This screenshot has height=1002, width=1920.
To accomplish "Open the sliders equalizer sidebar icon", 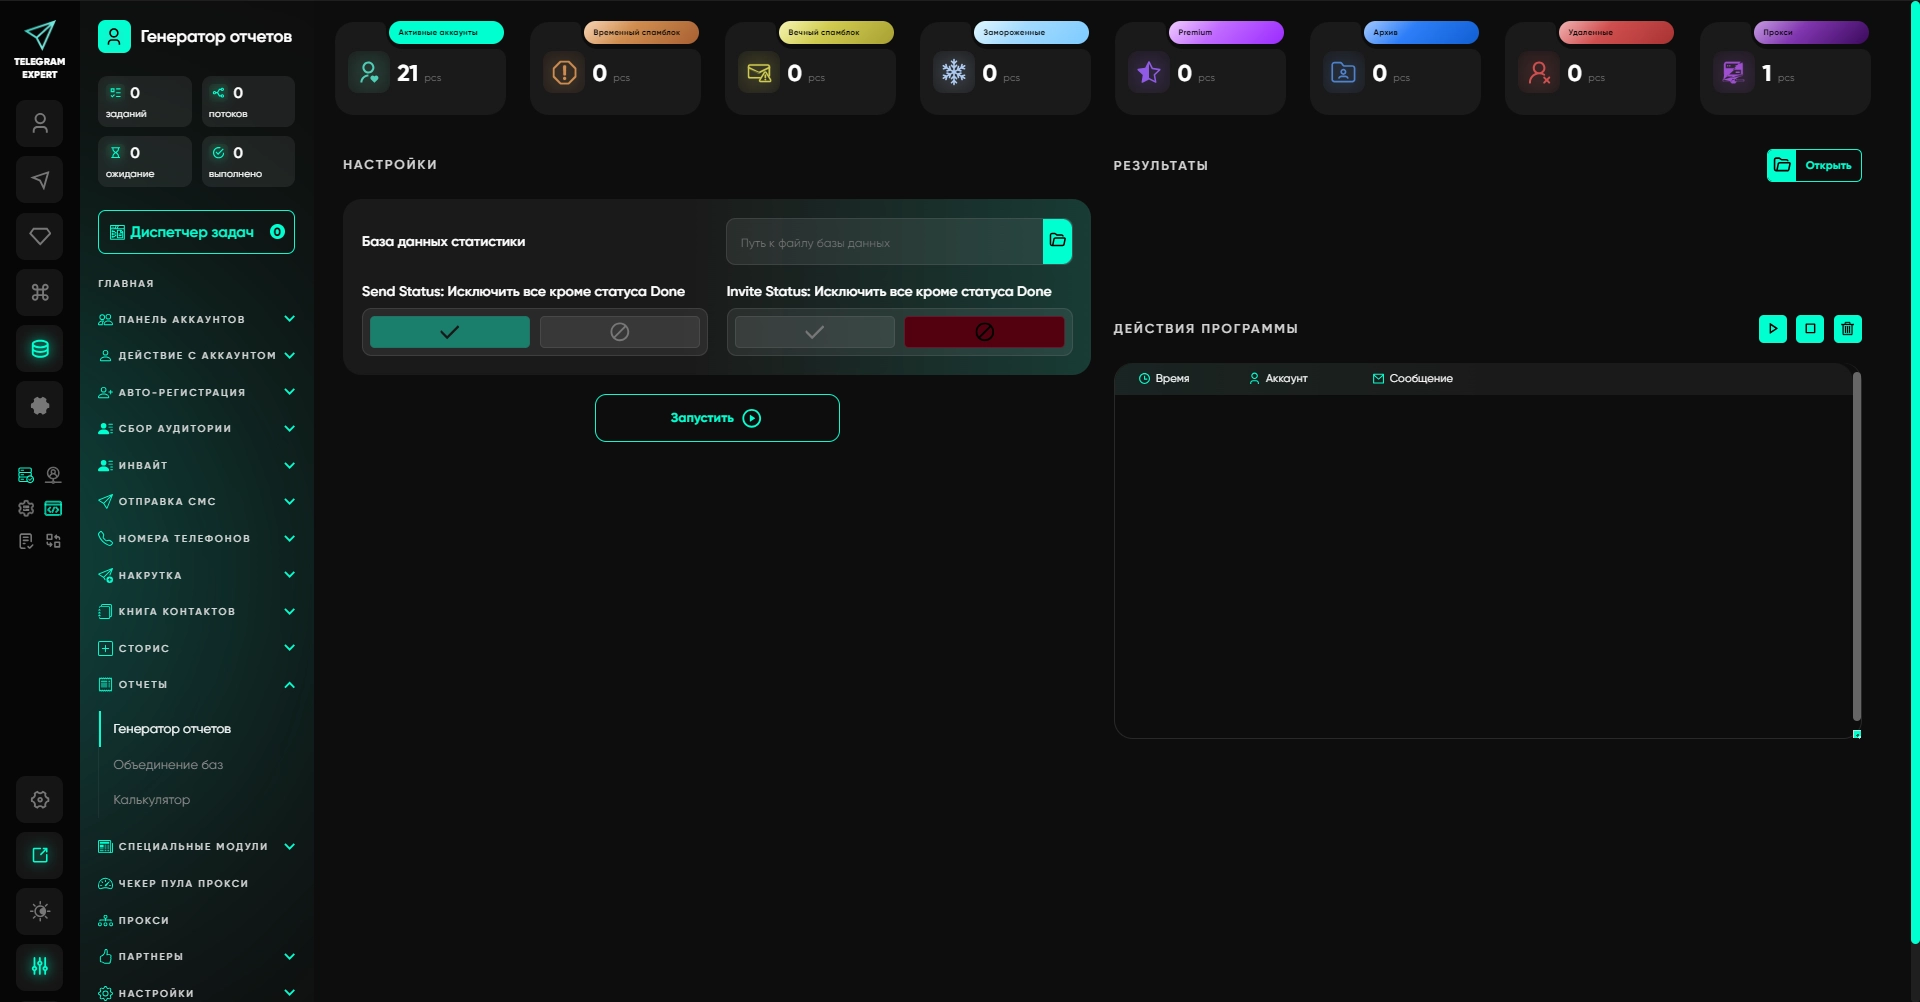I will (40, 966).
